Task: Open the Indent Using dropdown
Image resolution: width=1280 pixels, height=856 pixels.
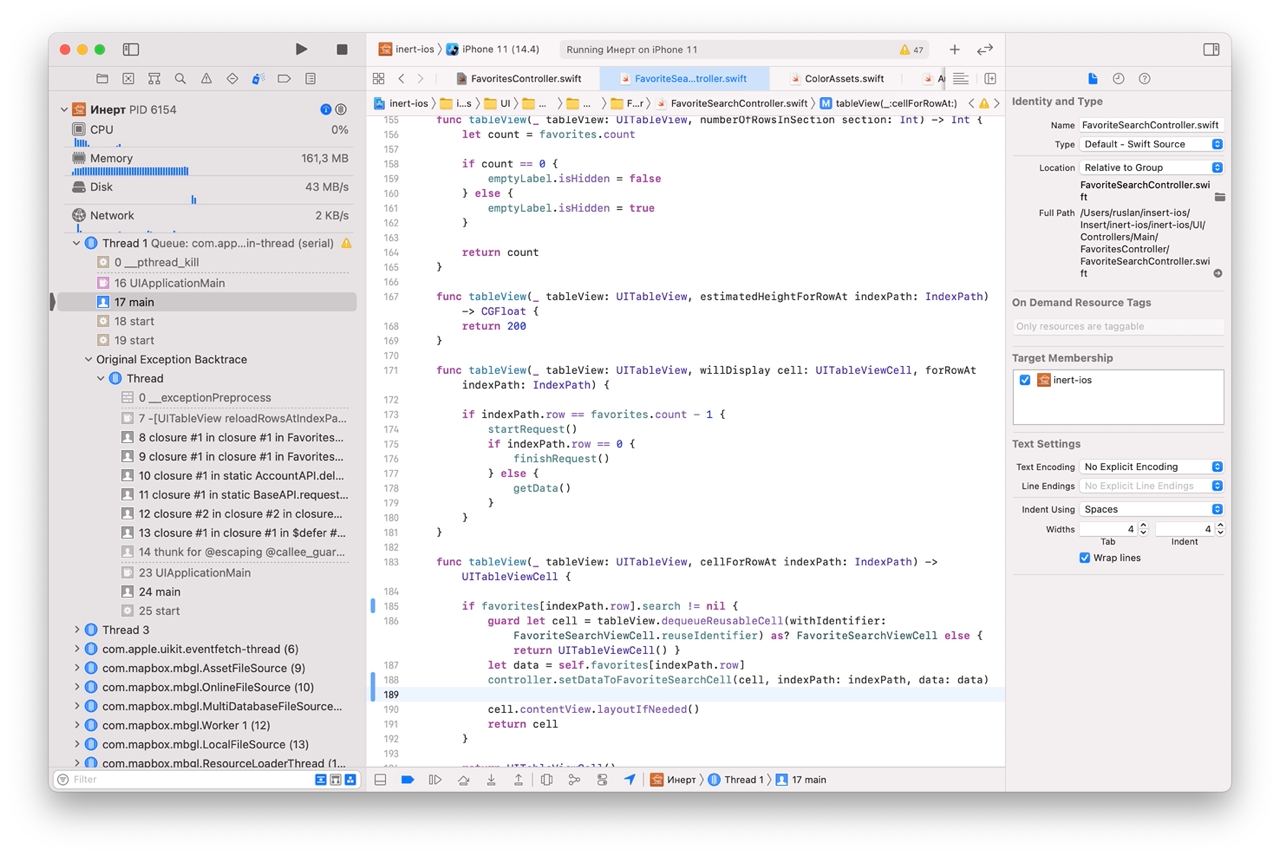Action: coord(1151,509)
